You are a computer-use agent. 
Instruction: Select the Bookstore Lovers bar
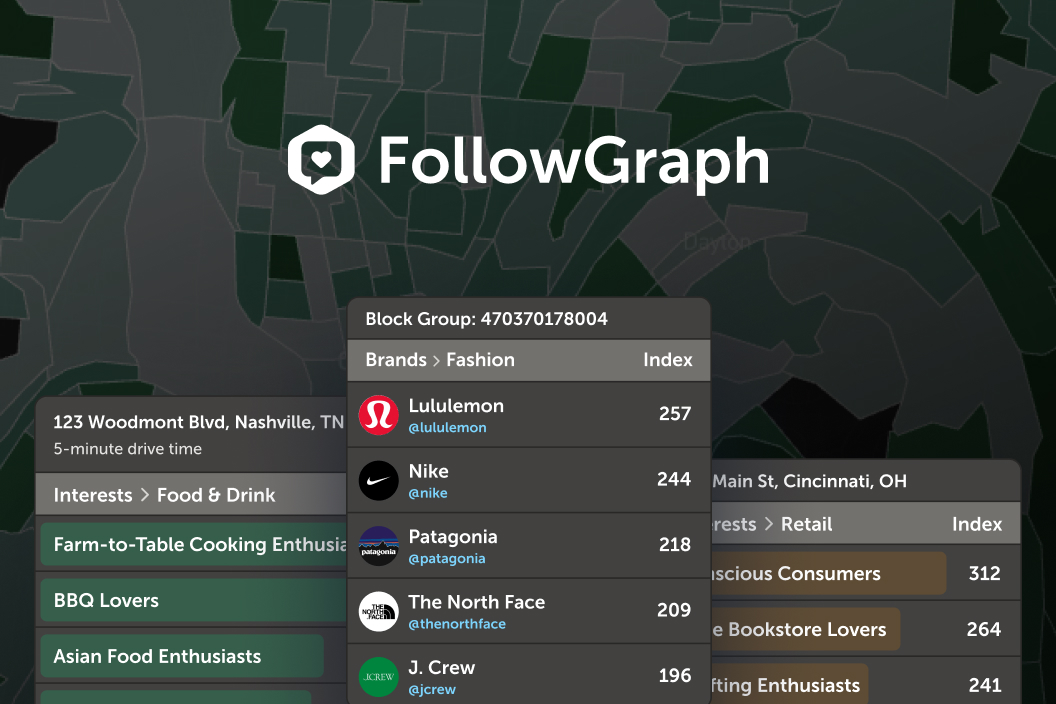pyautogui.click(x=806, y=629)
